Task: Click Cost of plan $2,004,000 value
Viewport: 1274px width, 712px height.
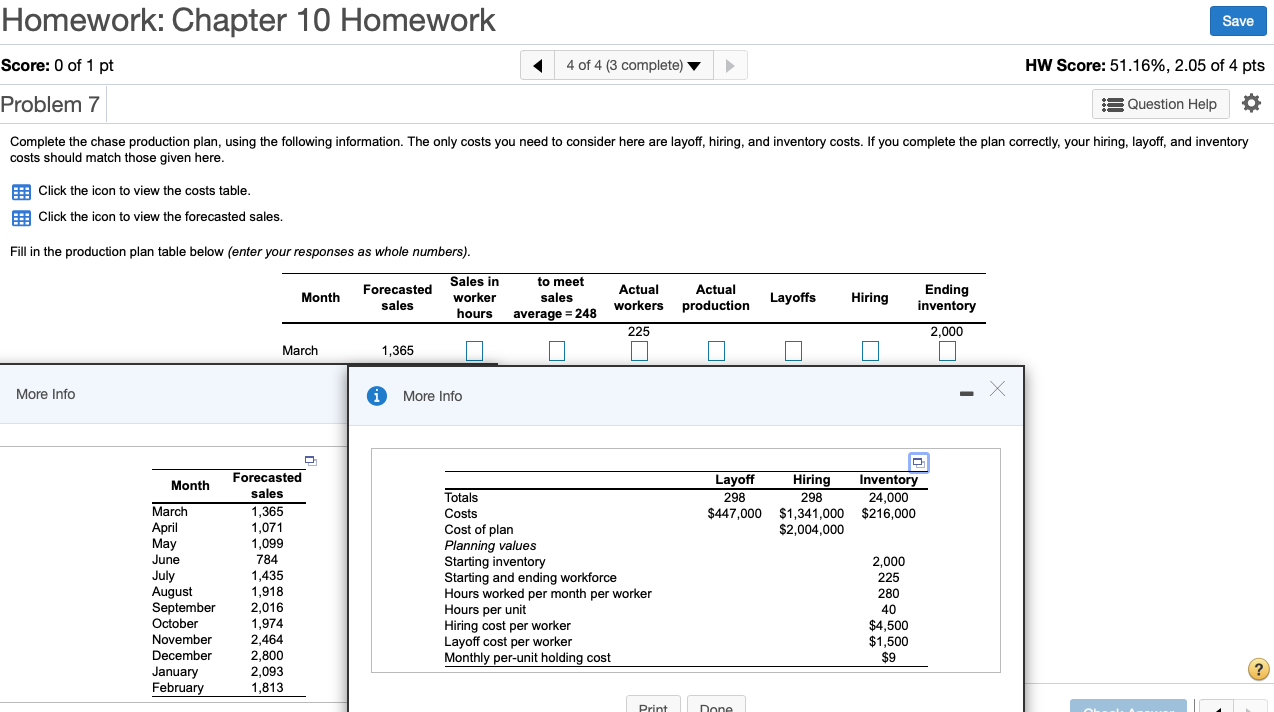Action: [811, 529]
